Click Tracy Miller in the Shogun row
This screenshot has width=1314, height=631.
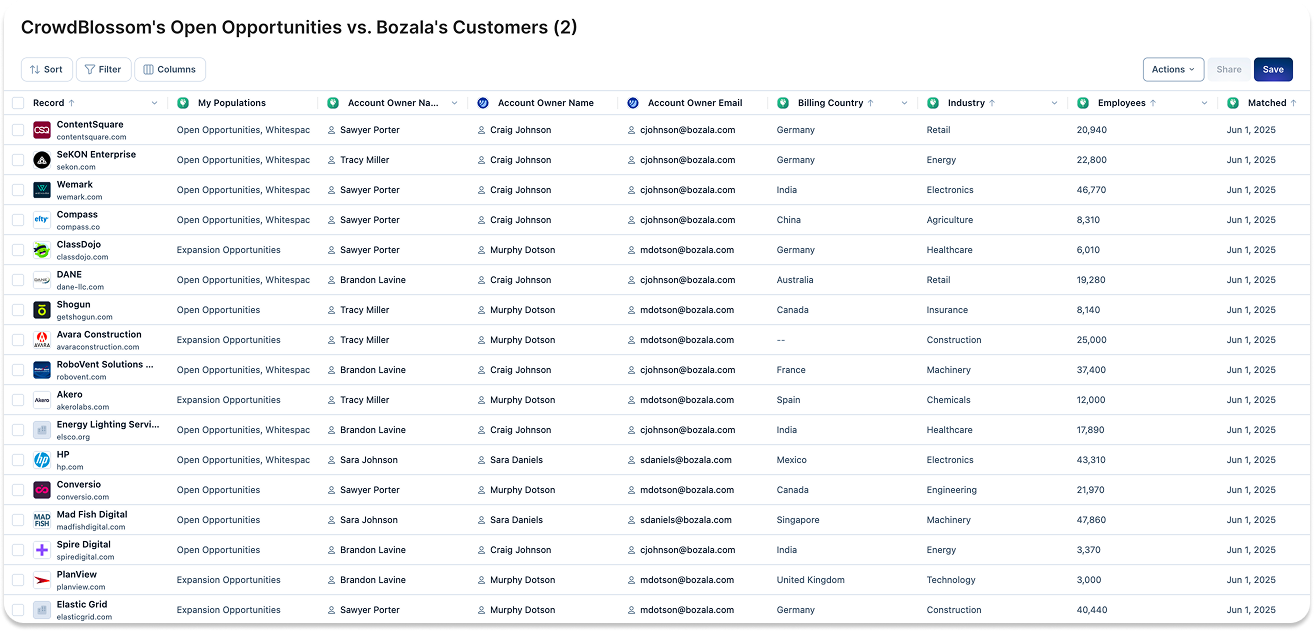coord(365,310)
